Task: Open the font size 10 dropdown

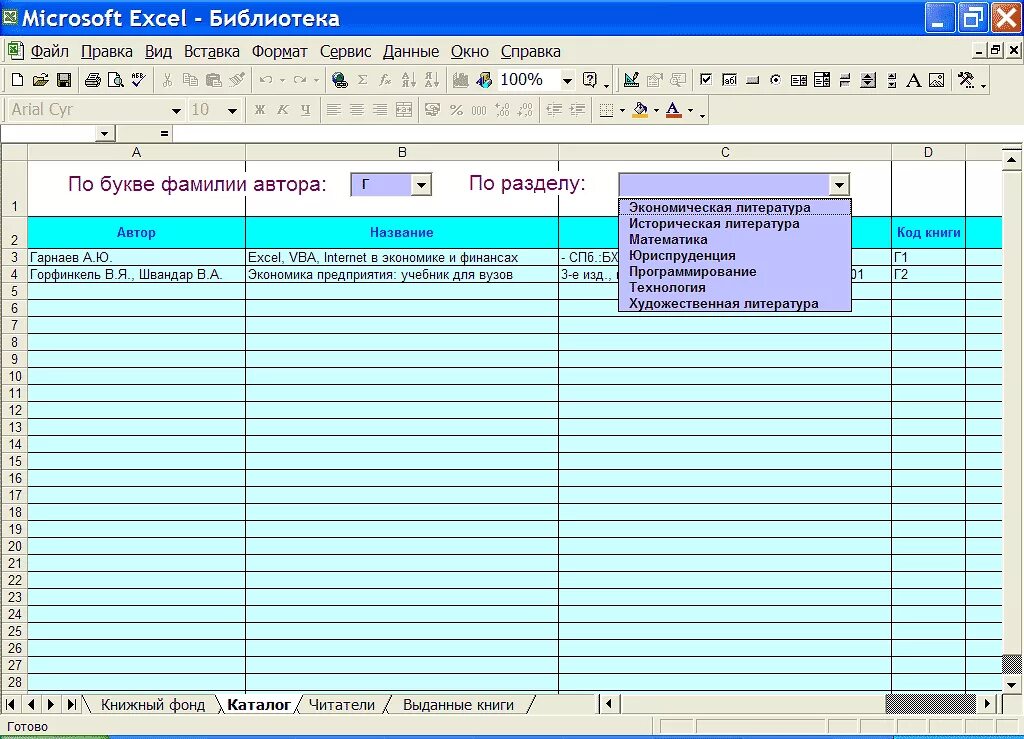Action: pyautogui.click(x=232, y=110)
